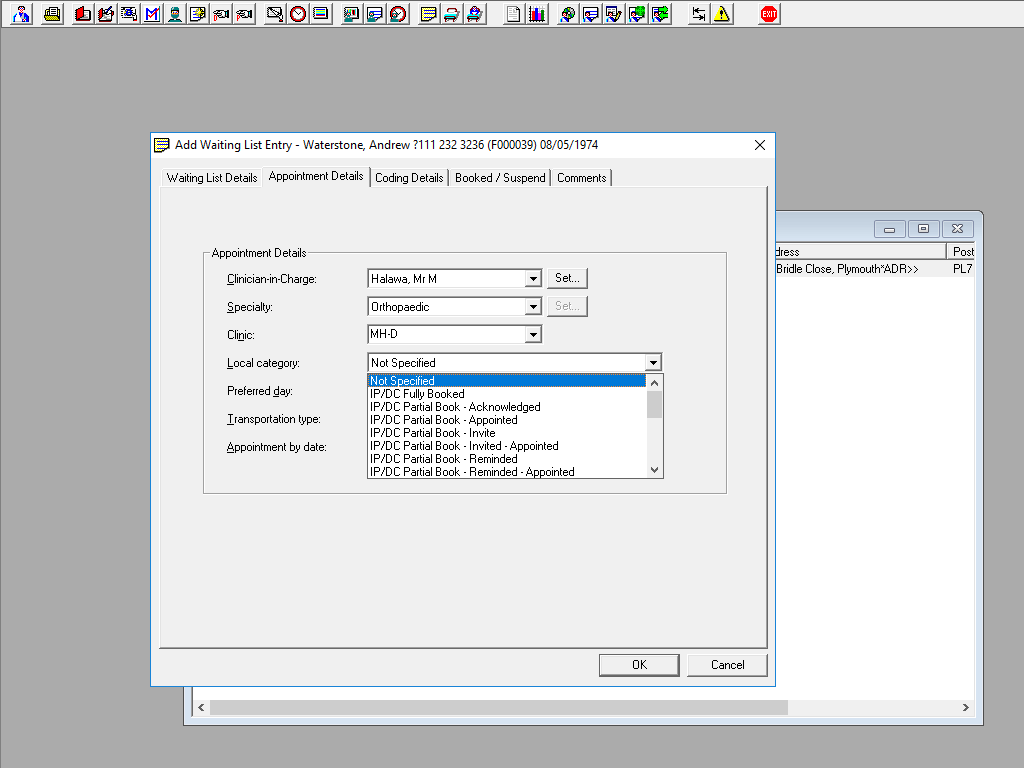The width and height of the screenshot is (1024, 768).
Task: Click the colored stripes screen icon
Action: (321, 14)
